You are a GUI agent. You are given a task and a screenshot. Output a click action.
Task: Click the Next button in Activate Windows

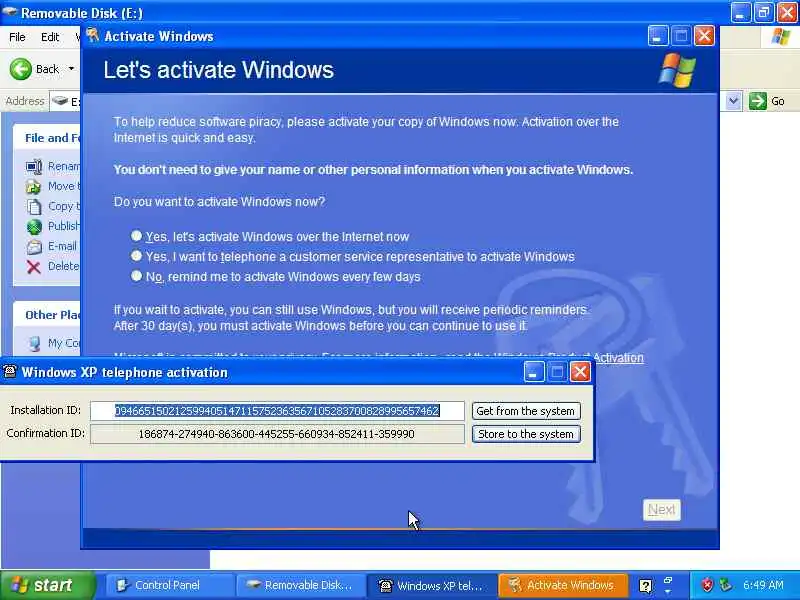pyautogui.click(x=661, y=510)
